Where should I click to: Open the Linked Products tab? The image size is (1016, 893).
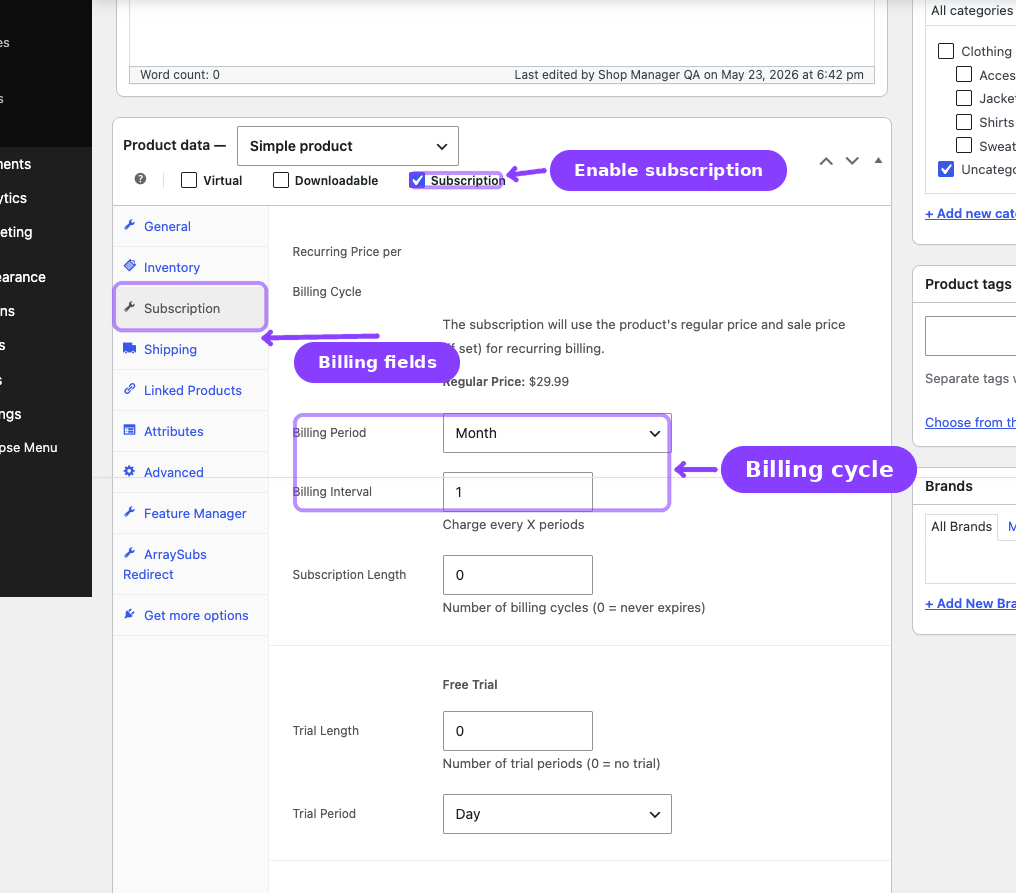coord(190,390)
